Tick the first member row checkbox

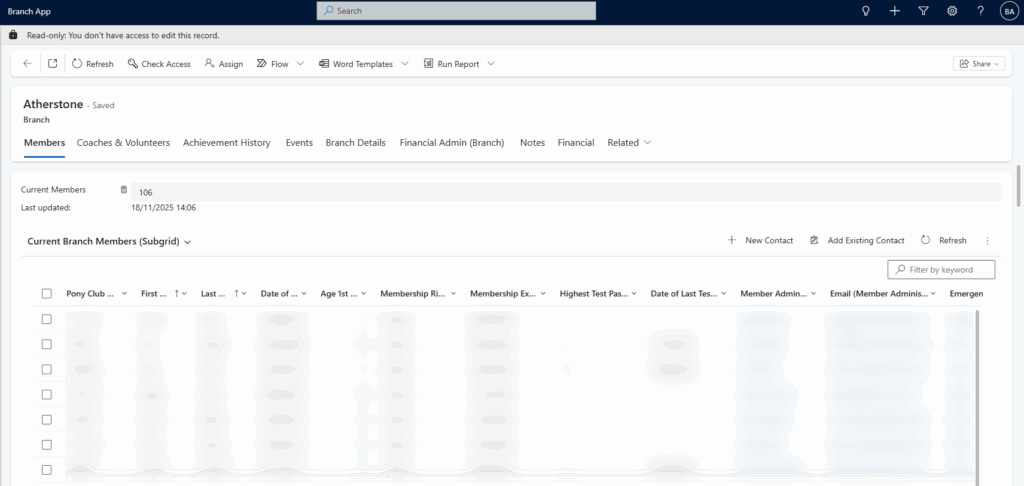click(x=47, y=319)
